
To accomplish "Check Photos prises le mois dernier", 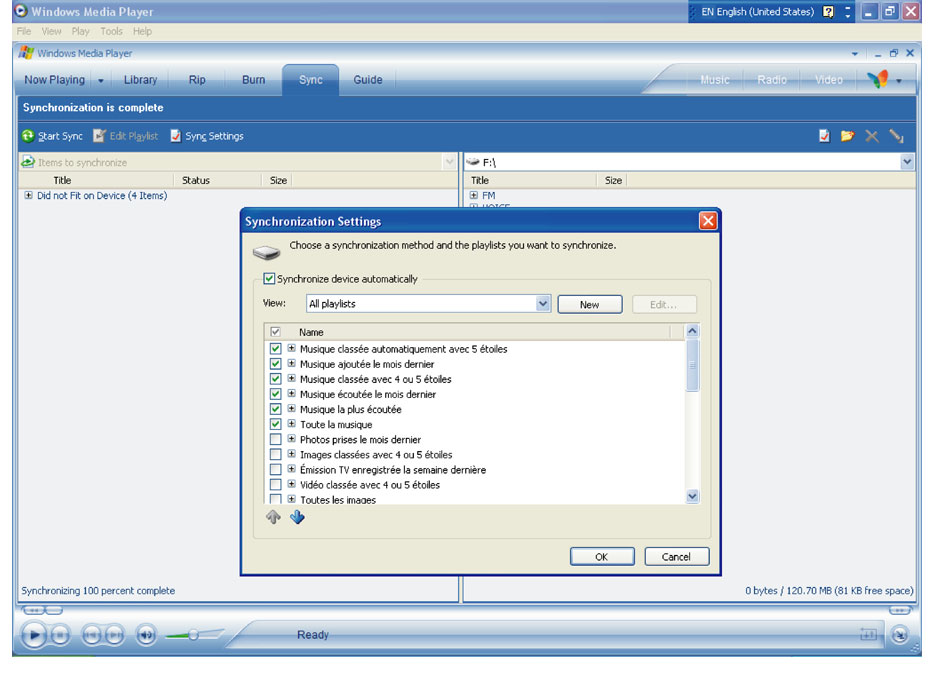I will tap(275, 439).
